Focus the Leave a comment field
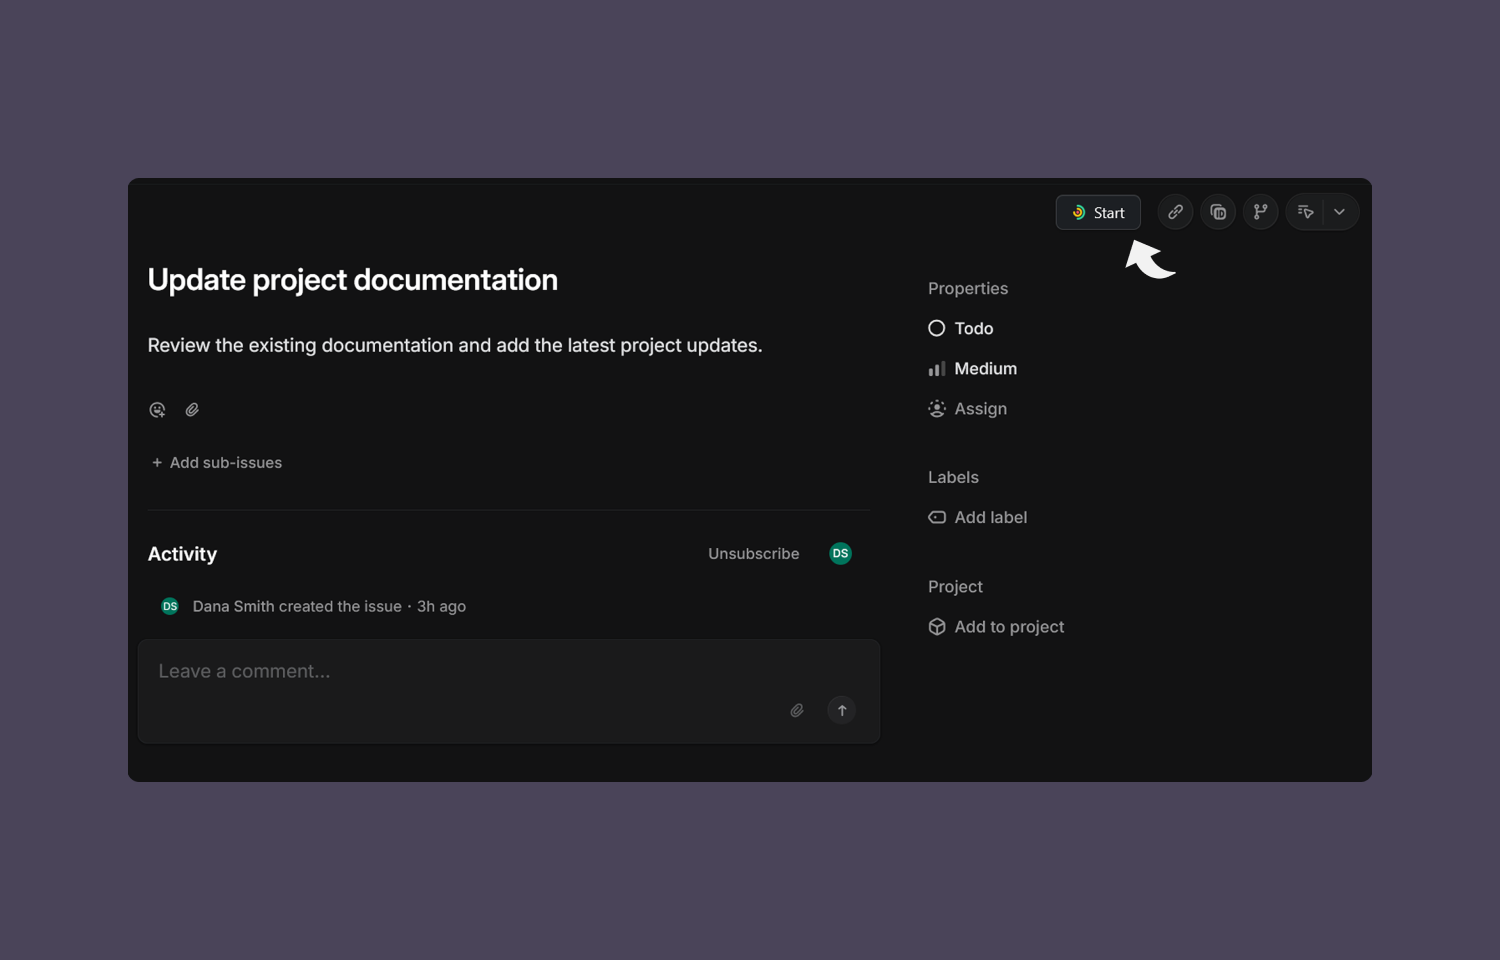The width and height of the screenshot is (1500, 960). pyautogui.click(x=509, y=691)
